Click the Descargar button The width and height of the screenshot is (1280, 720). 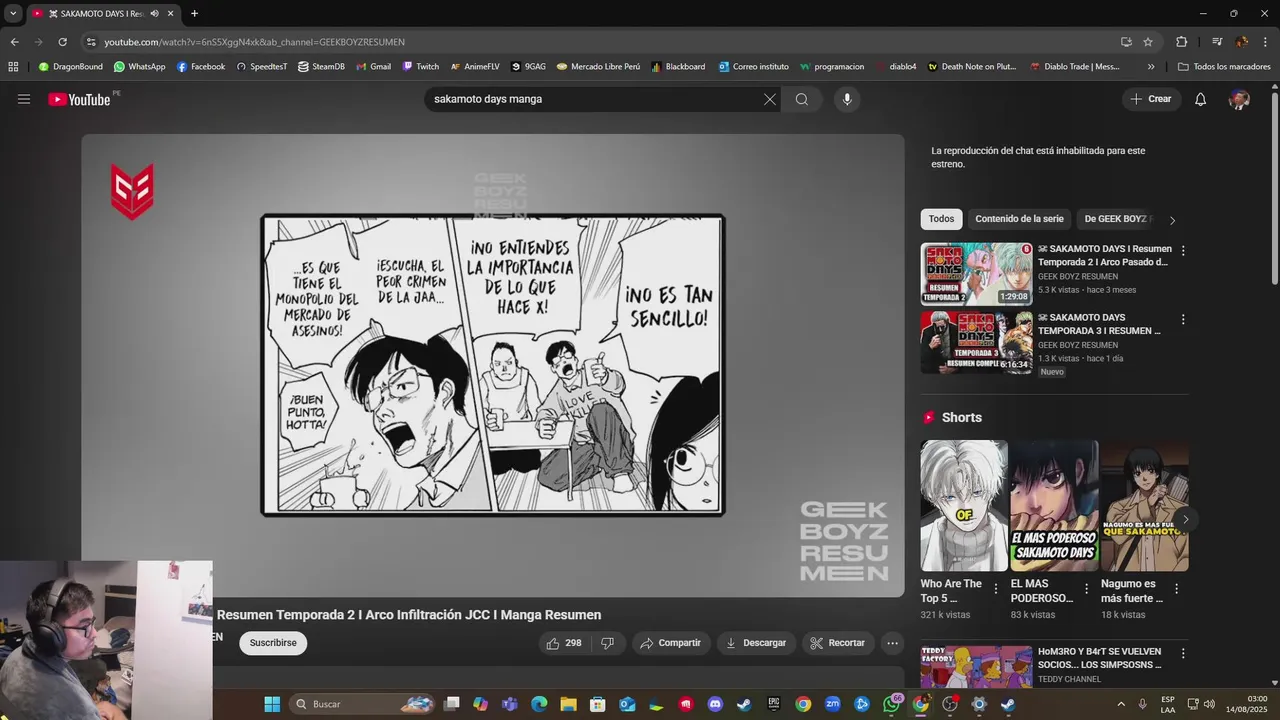tap(755, 643)
